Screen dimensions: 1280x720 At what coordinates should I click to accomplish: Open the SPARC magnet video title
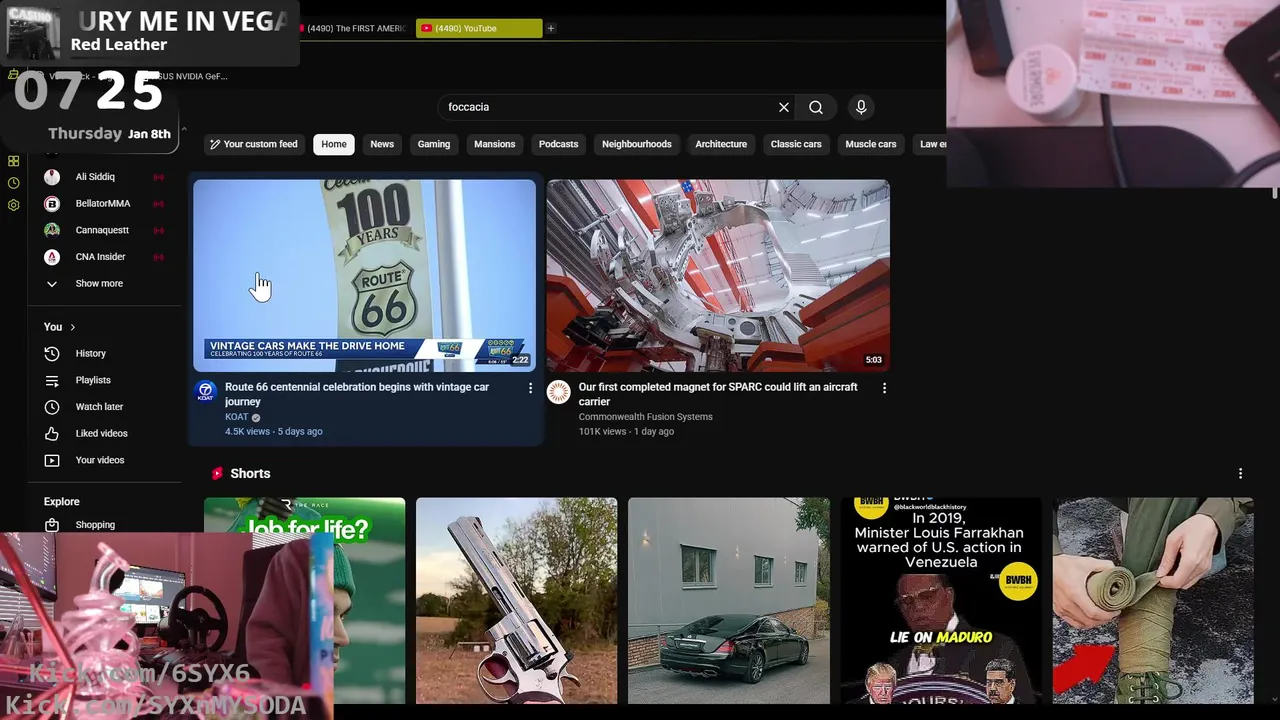pyautogui.click(x=718, y=394)
